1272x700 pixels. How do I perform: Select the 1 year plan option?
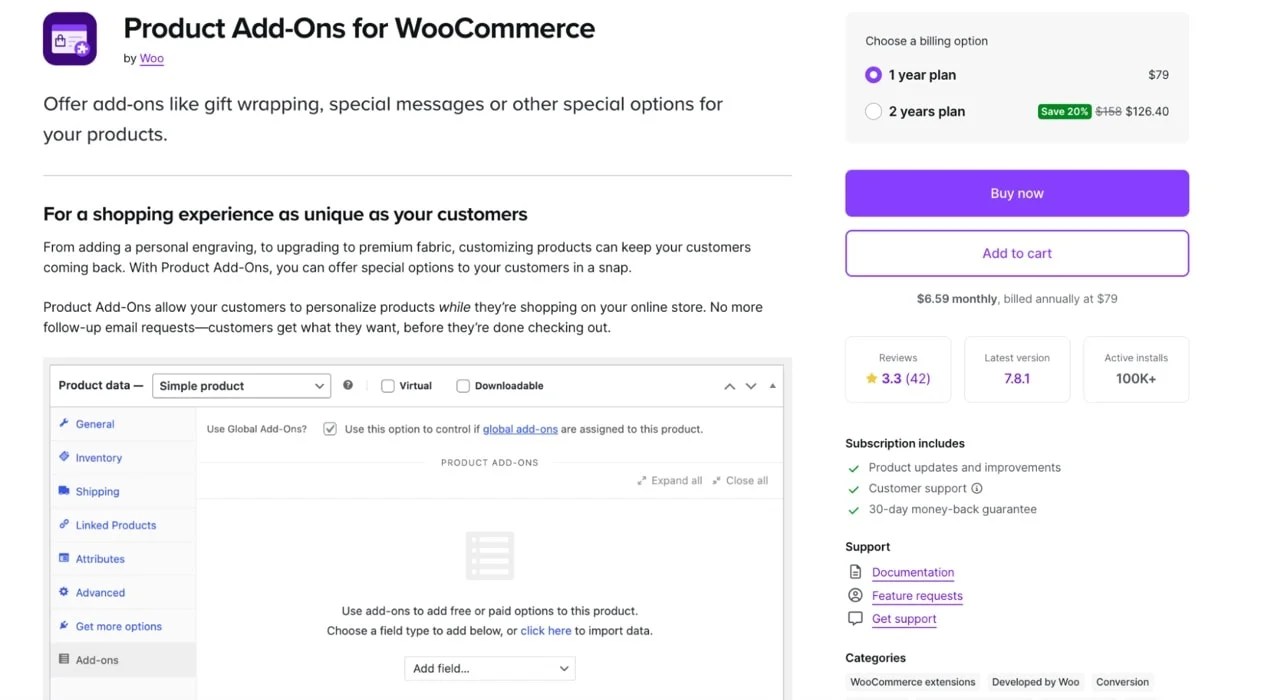click(x=874, y=75)
